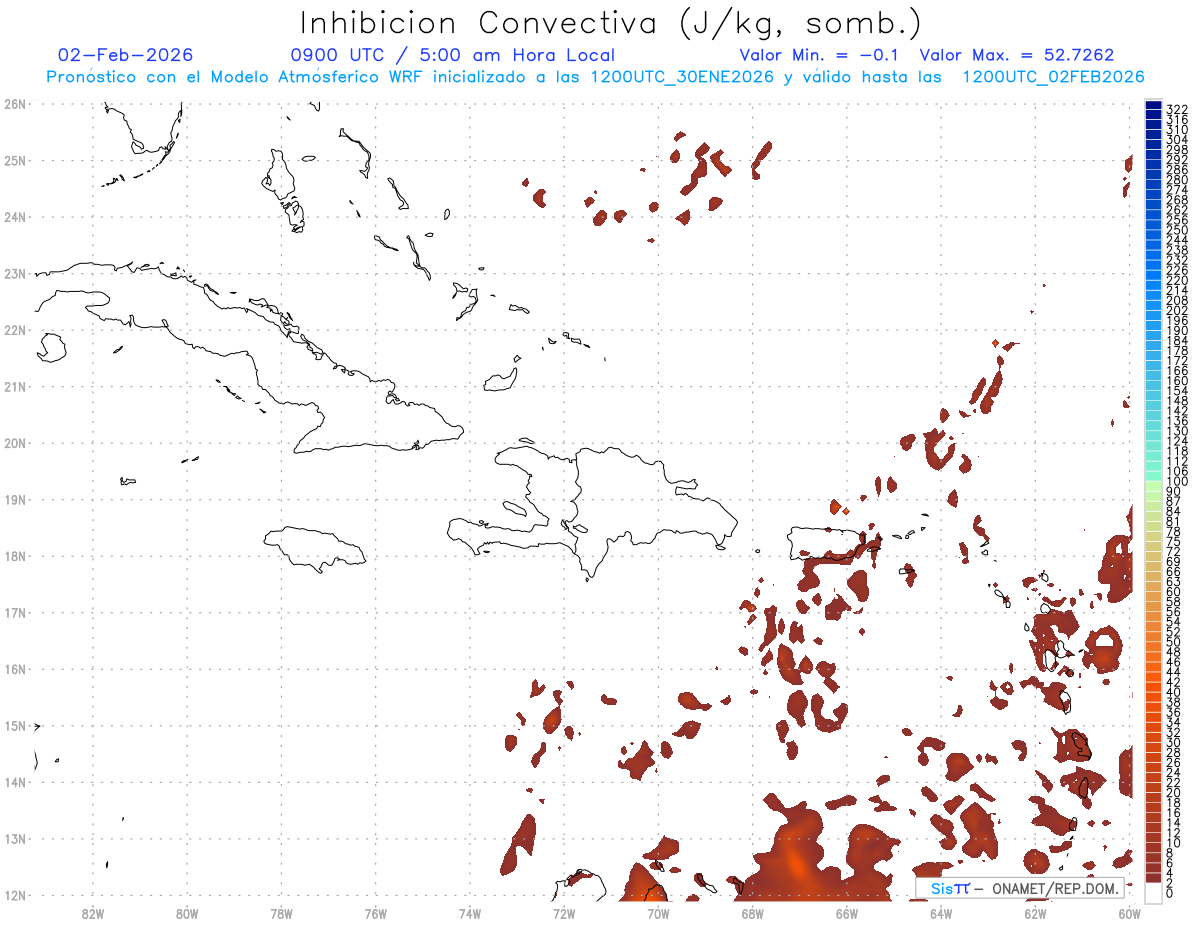The image size is (1200, 927).
Task: Click the 15N latitude label
Action: coord(16,725)
